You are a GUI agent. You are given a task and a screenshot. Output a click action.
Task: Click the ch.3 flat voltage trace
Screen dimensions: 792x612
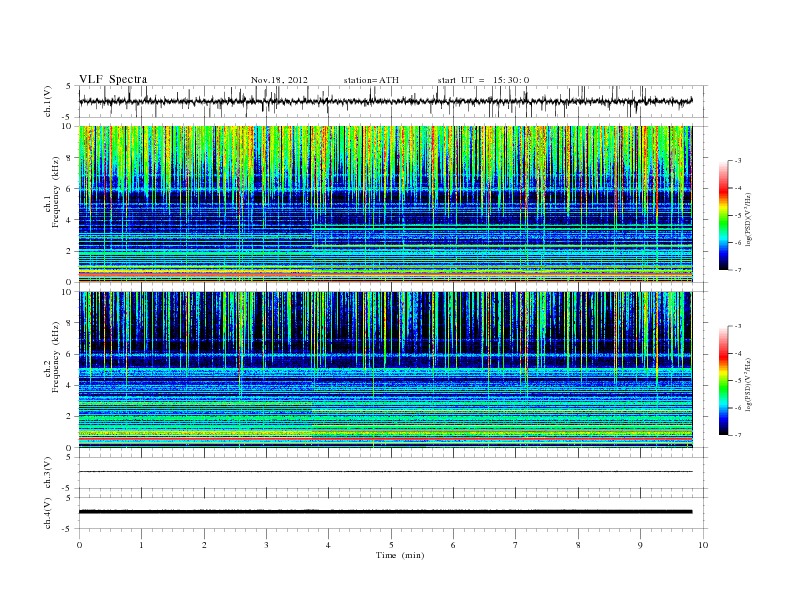[385, 472]
